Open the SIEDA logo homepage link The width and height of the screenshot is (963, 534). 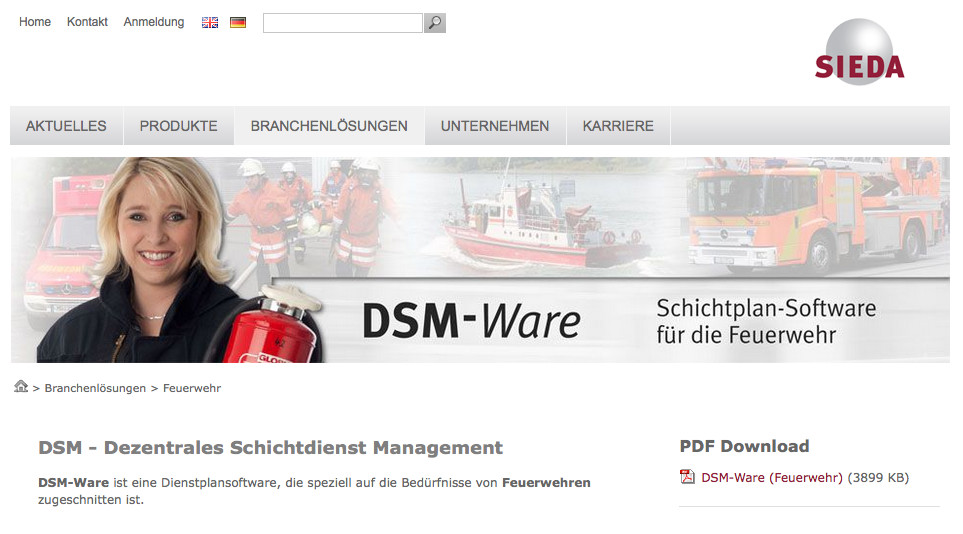coord(859,52)
